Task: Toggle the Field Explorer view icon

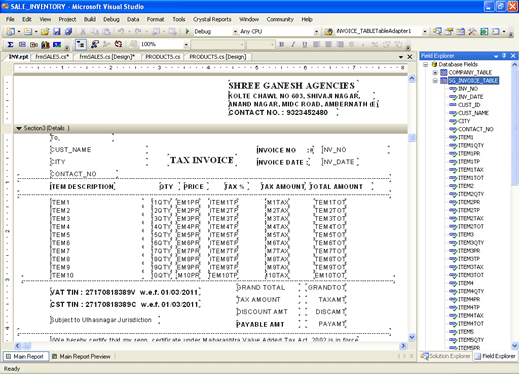Action: coord(81,44)
